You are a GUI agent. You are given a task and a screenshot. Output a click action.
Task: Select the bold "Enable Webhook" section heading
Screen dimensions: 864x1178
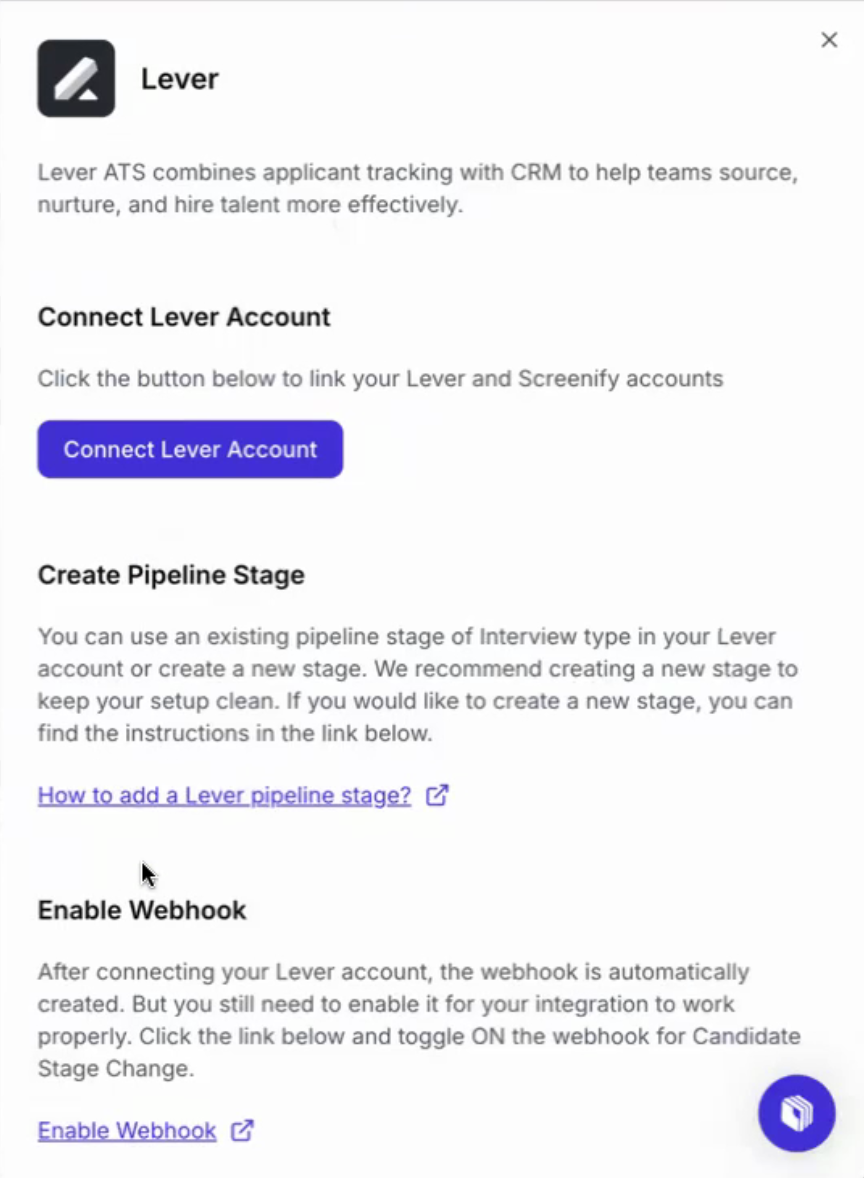(x=142, y=910)
